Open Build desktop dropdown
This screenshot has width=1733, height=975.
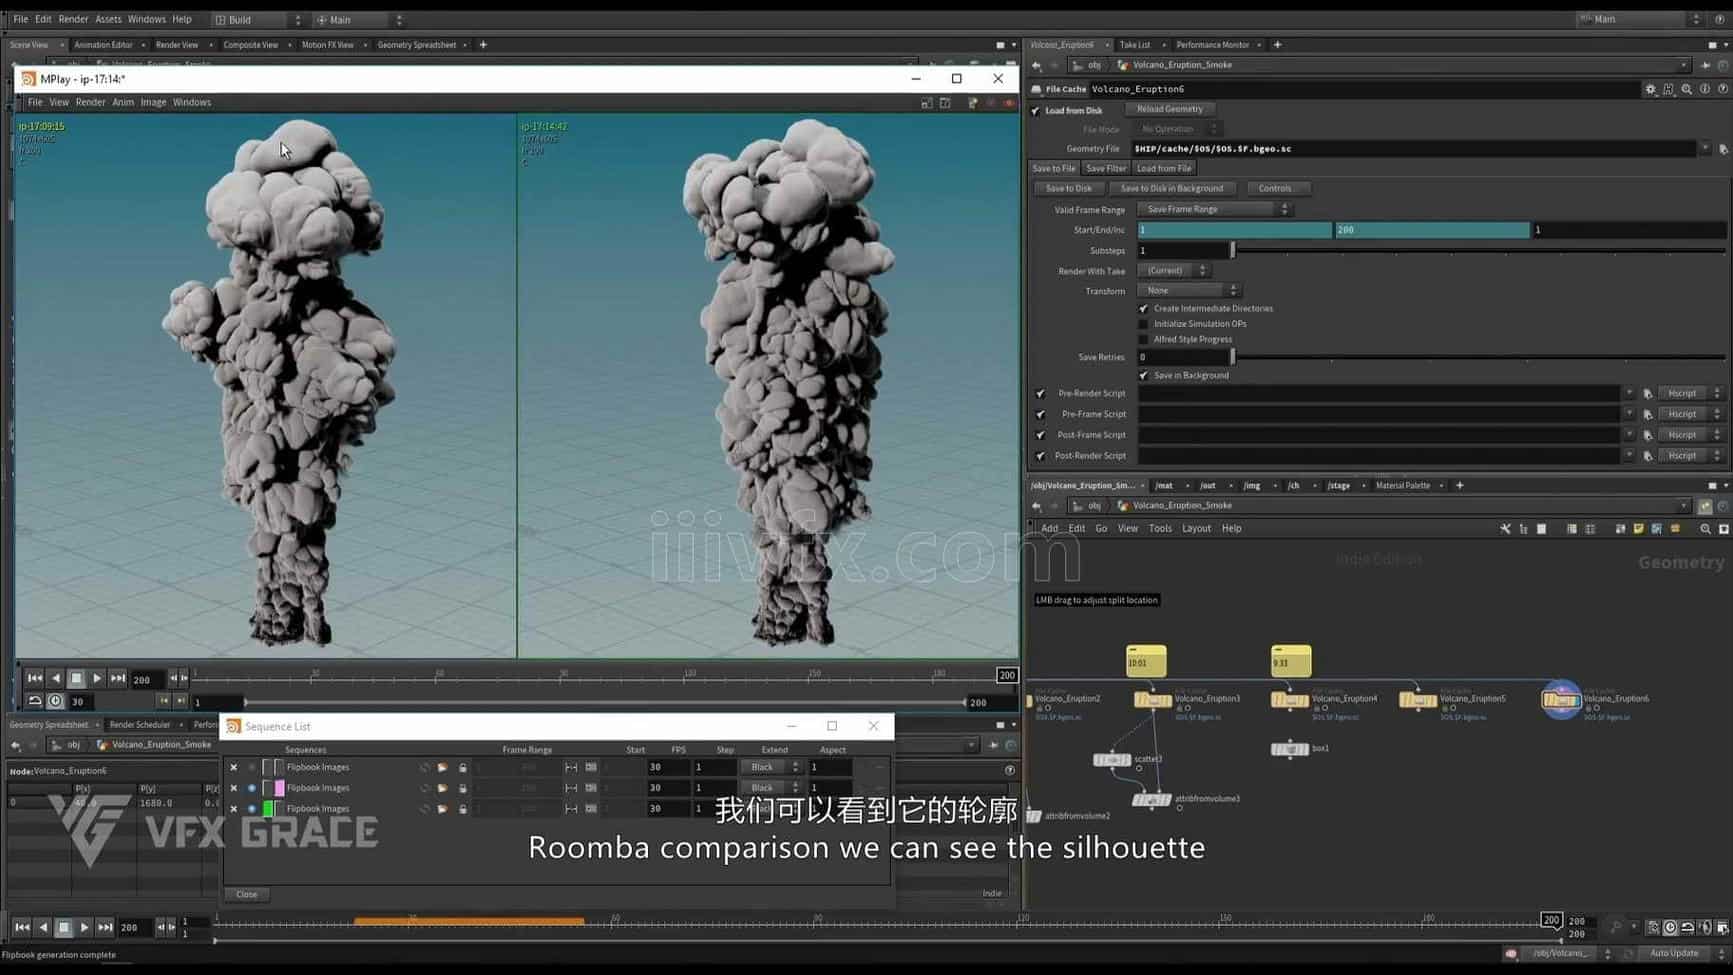point(258,20)
